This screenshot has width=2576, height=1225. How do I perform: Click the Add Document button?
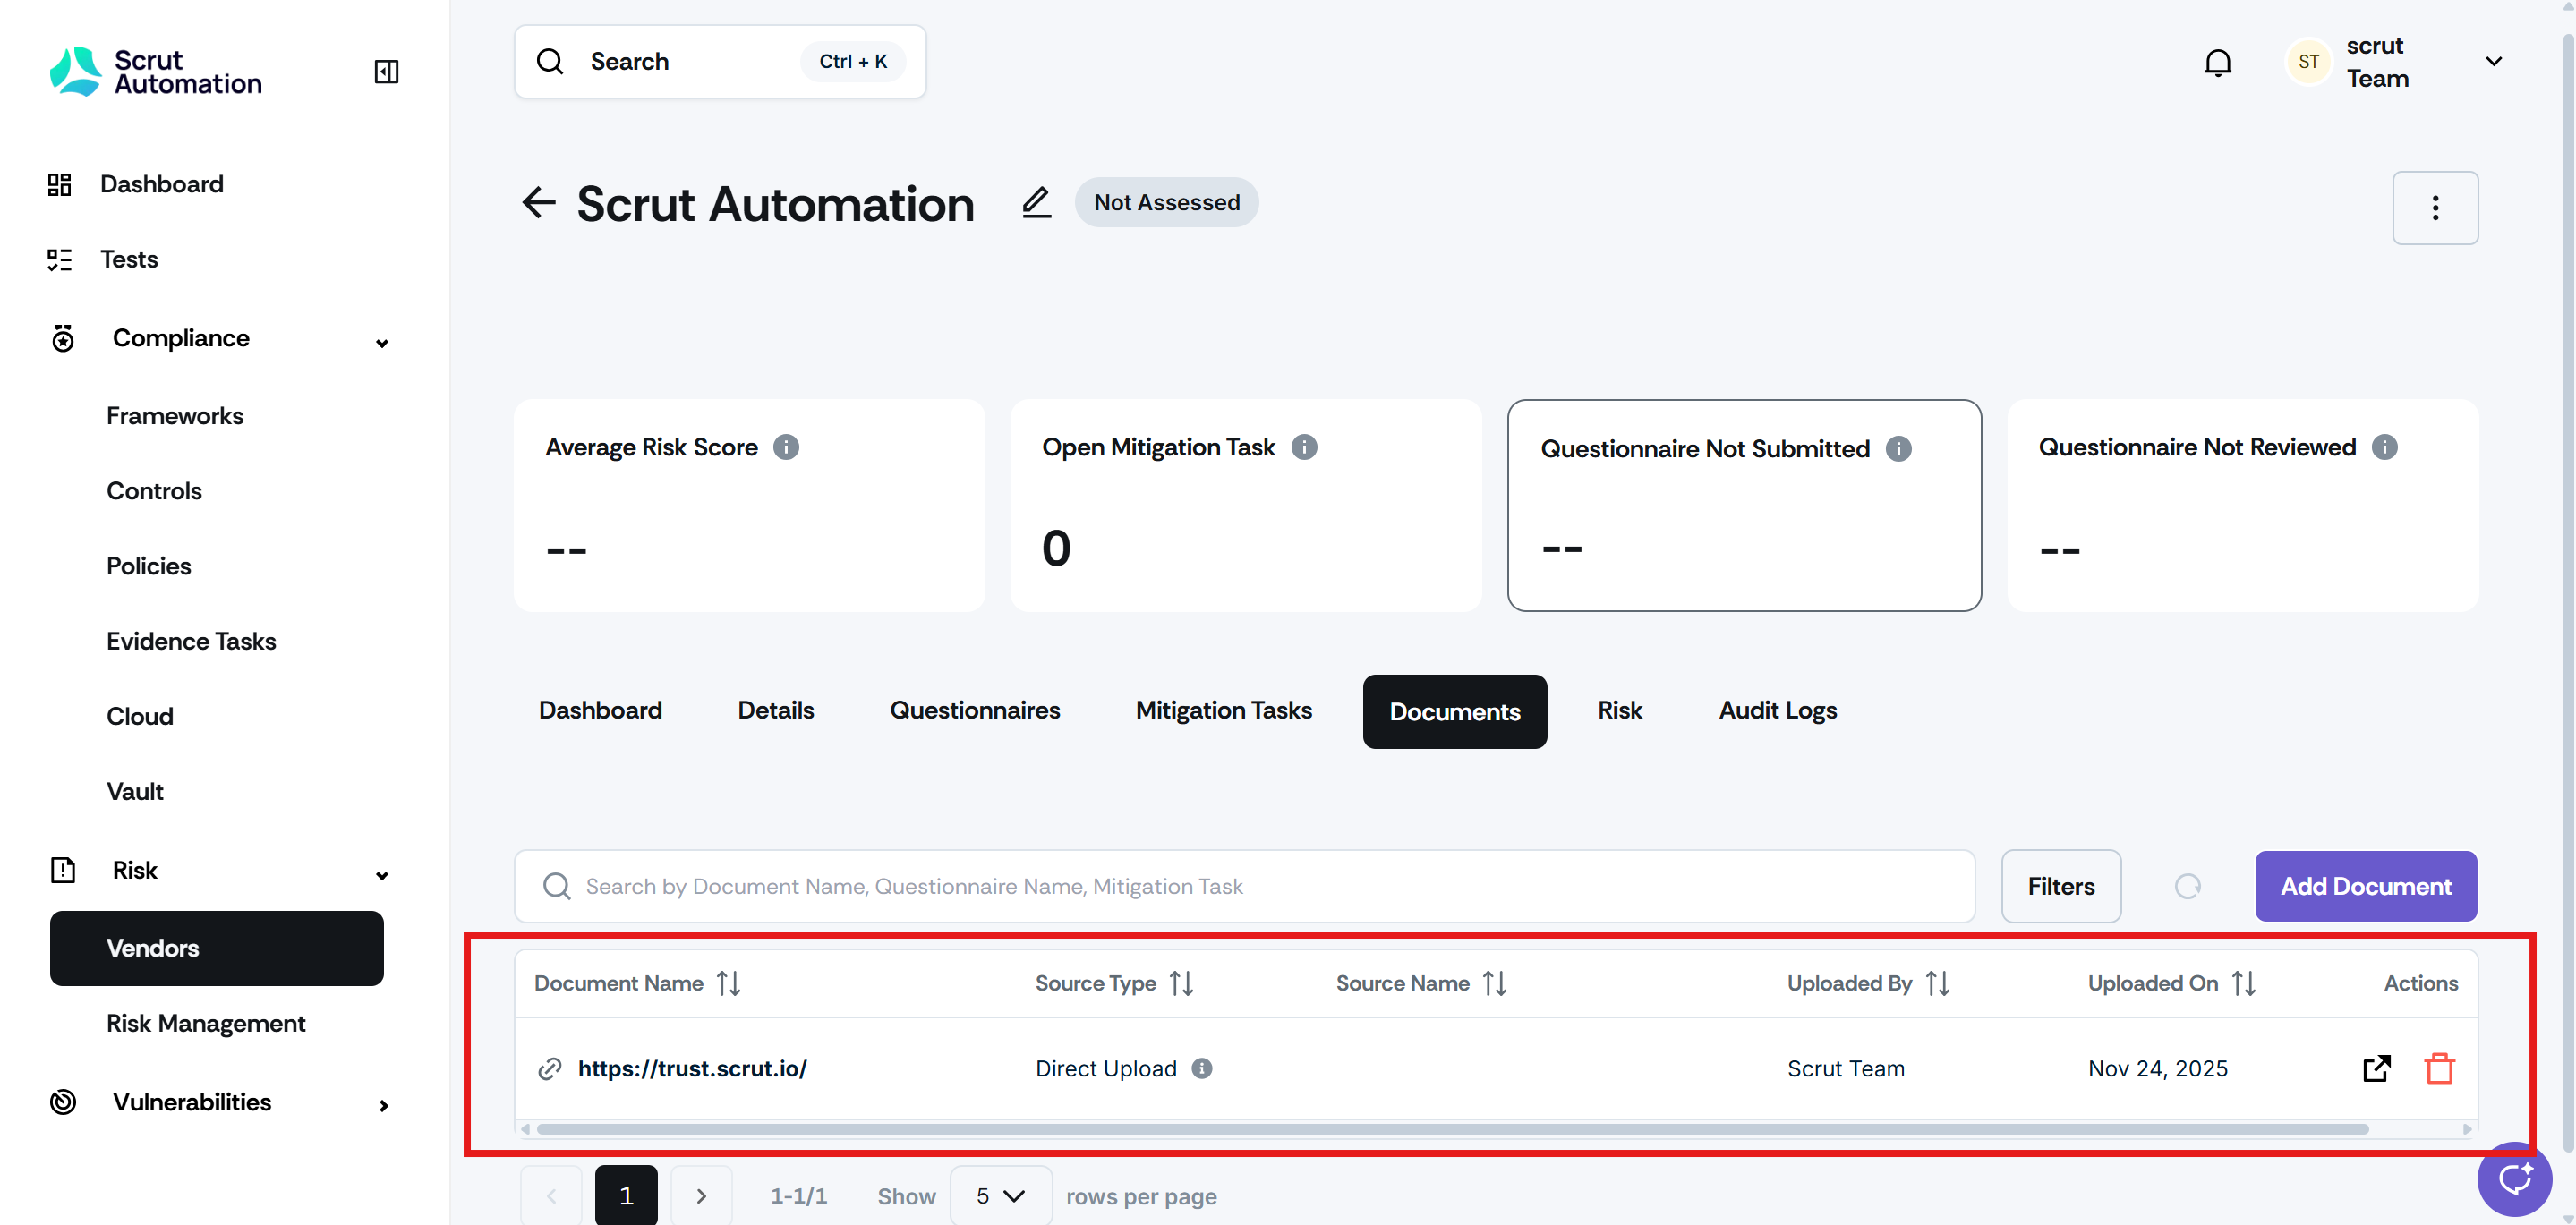click(2365, 886)
